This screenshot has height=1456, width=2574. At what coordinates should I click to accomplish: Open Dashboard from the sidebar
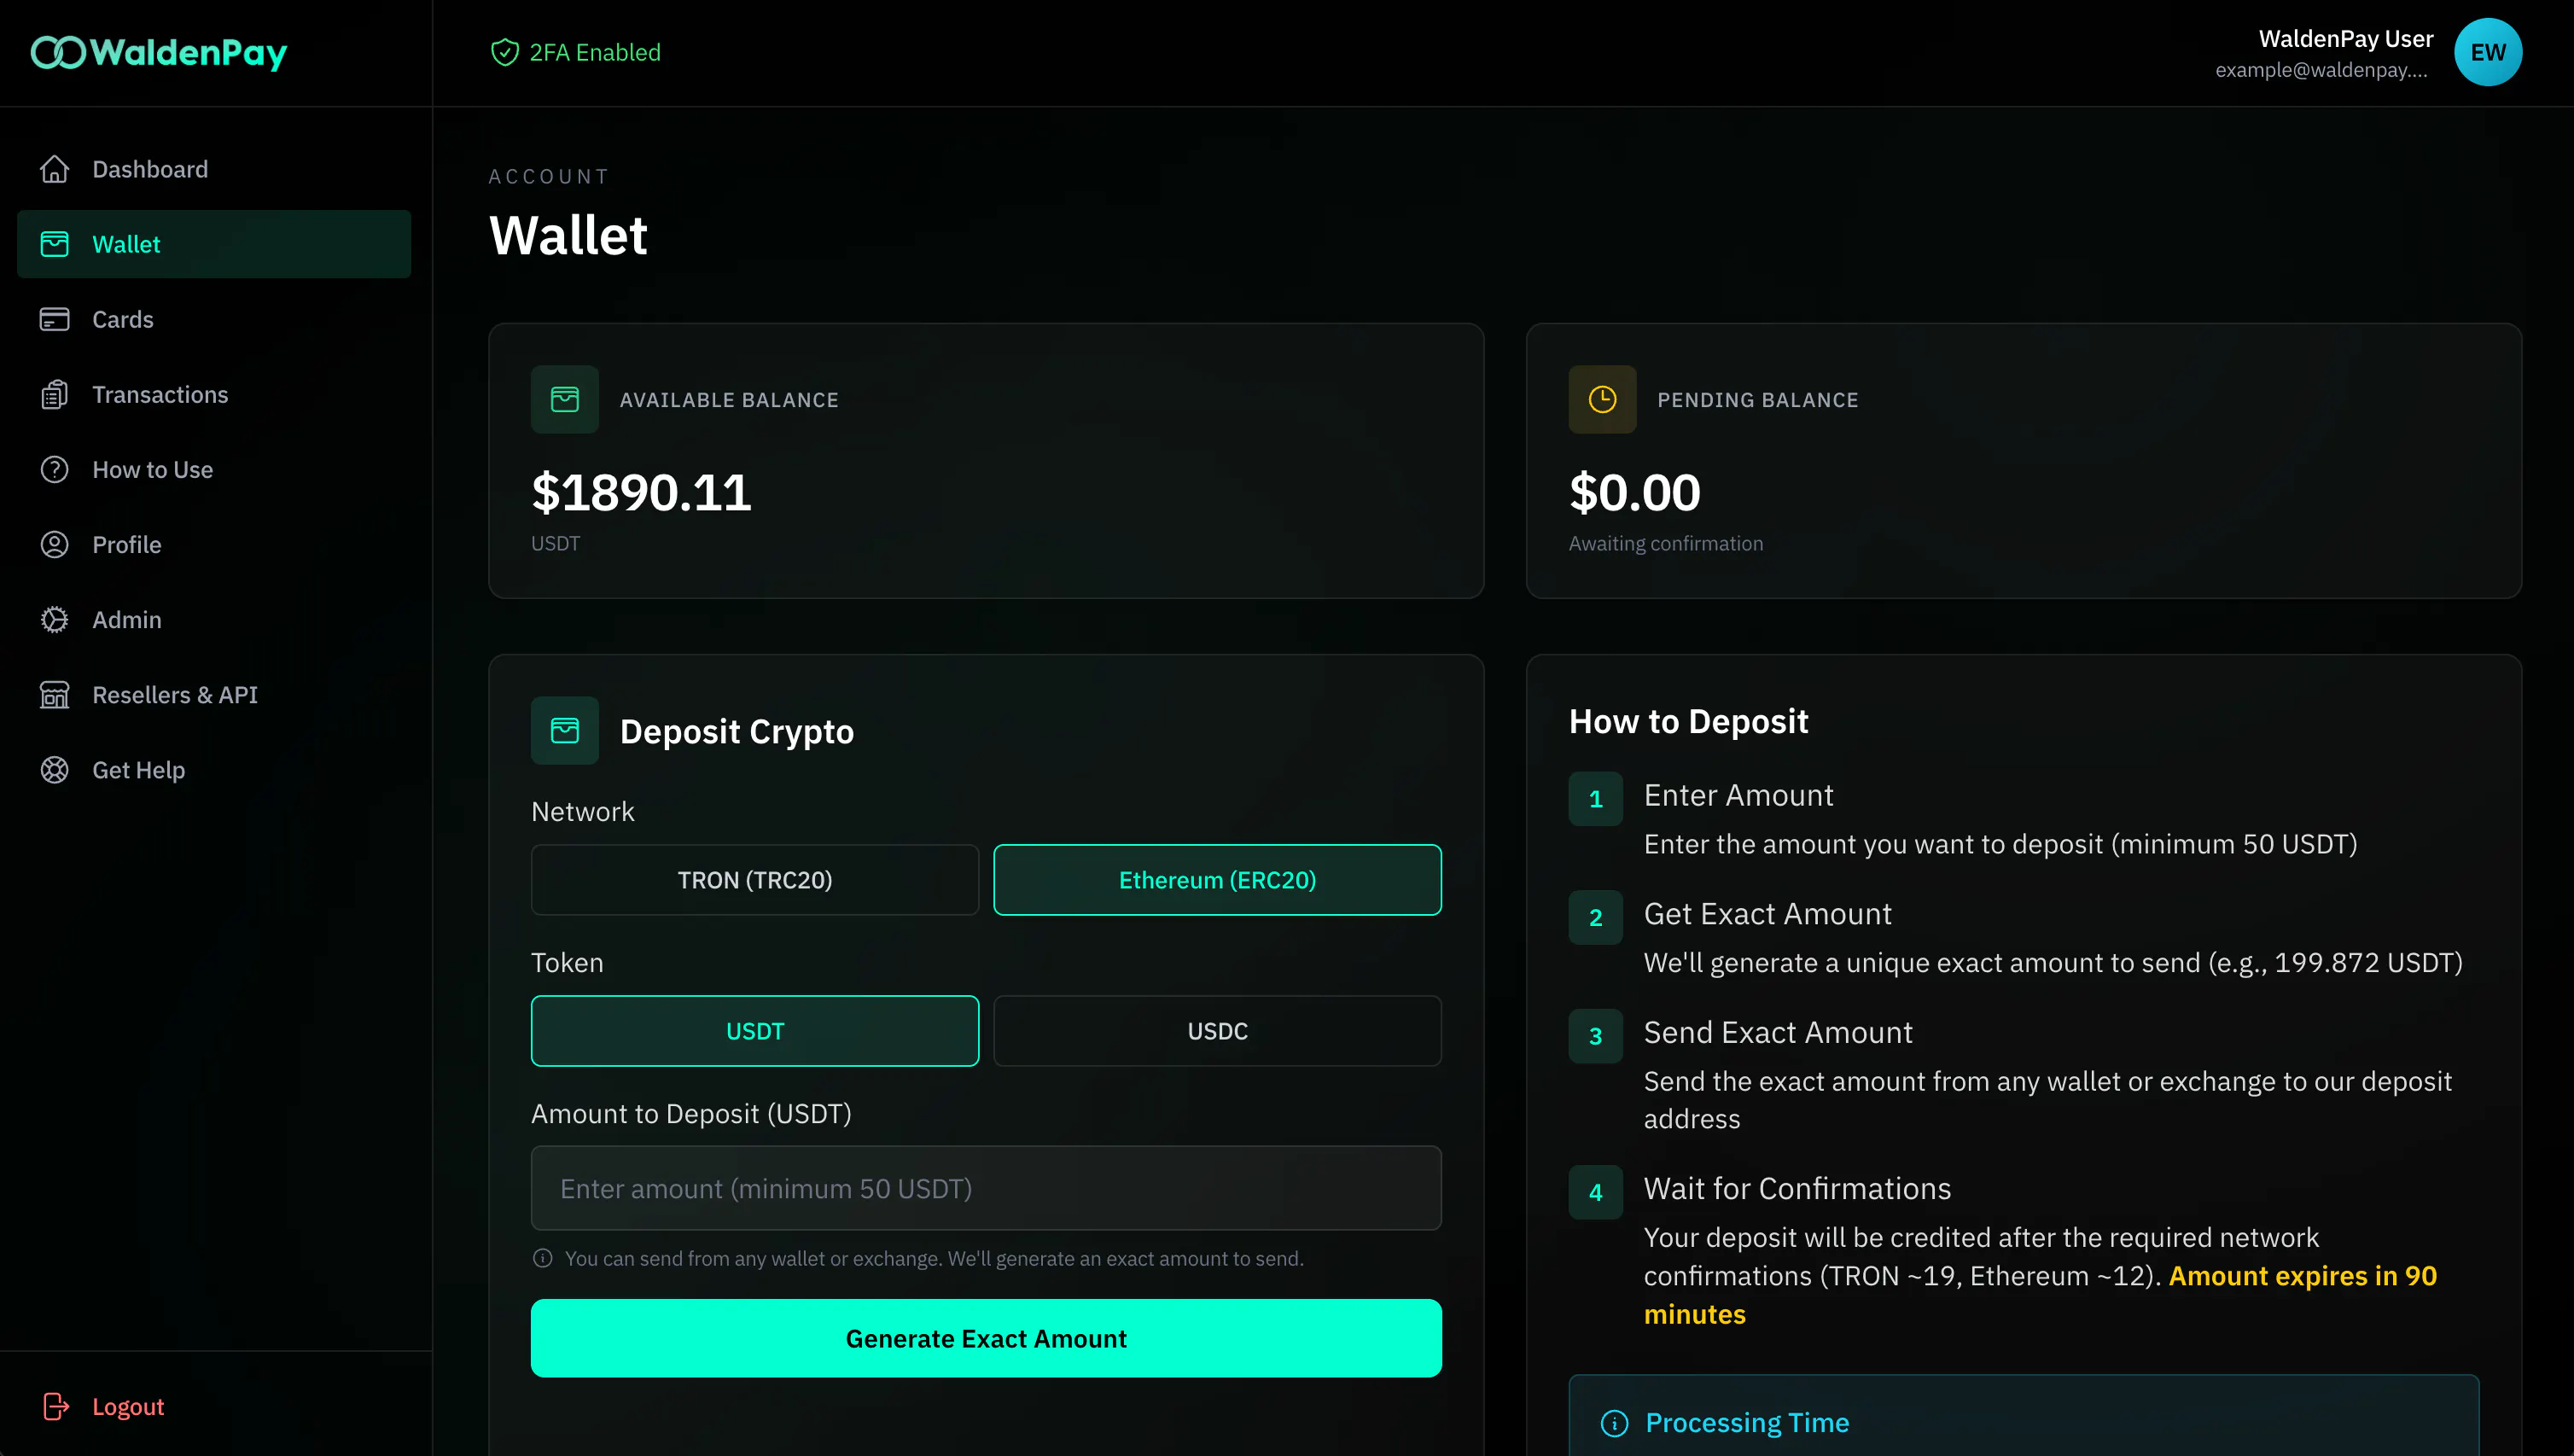click(x=214, y=169)
